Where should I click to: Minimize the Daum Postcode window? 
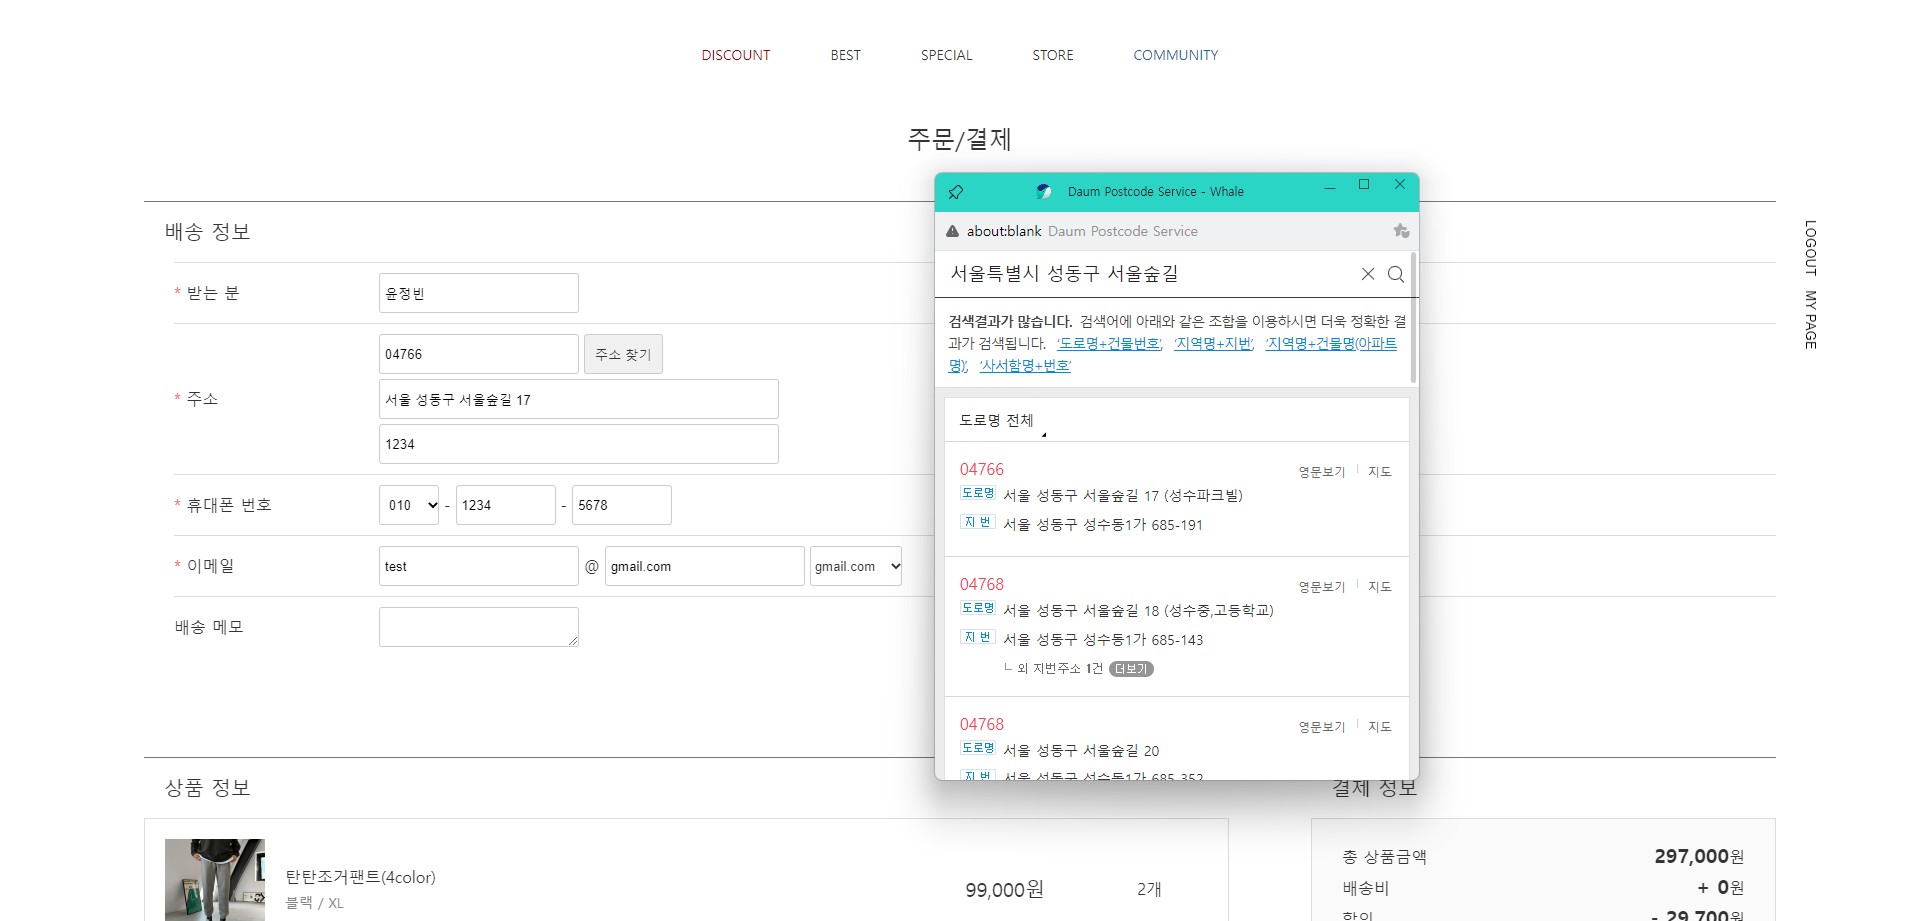[1330, 187]
